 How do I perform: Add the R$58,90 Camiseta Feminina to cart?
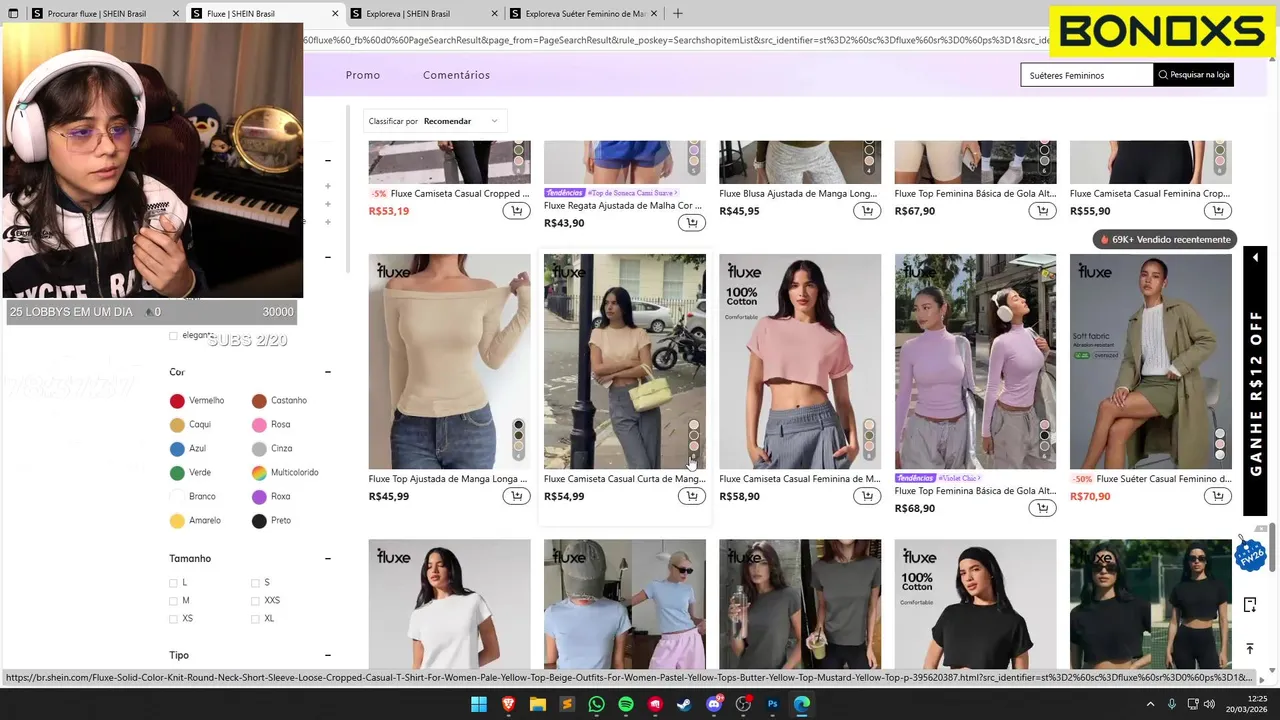coord(867,496)
